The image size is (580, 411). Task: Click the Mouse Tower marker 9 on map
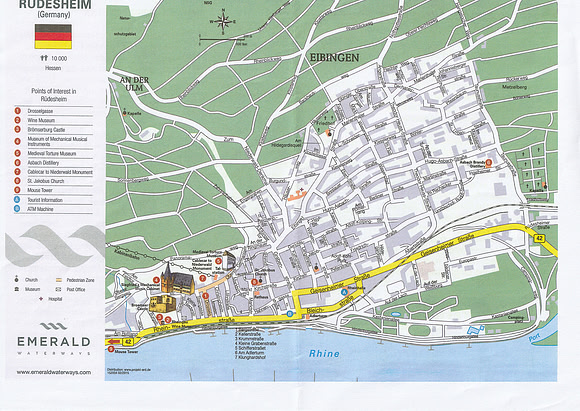point(111,349)
